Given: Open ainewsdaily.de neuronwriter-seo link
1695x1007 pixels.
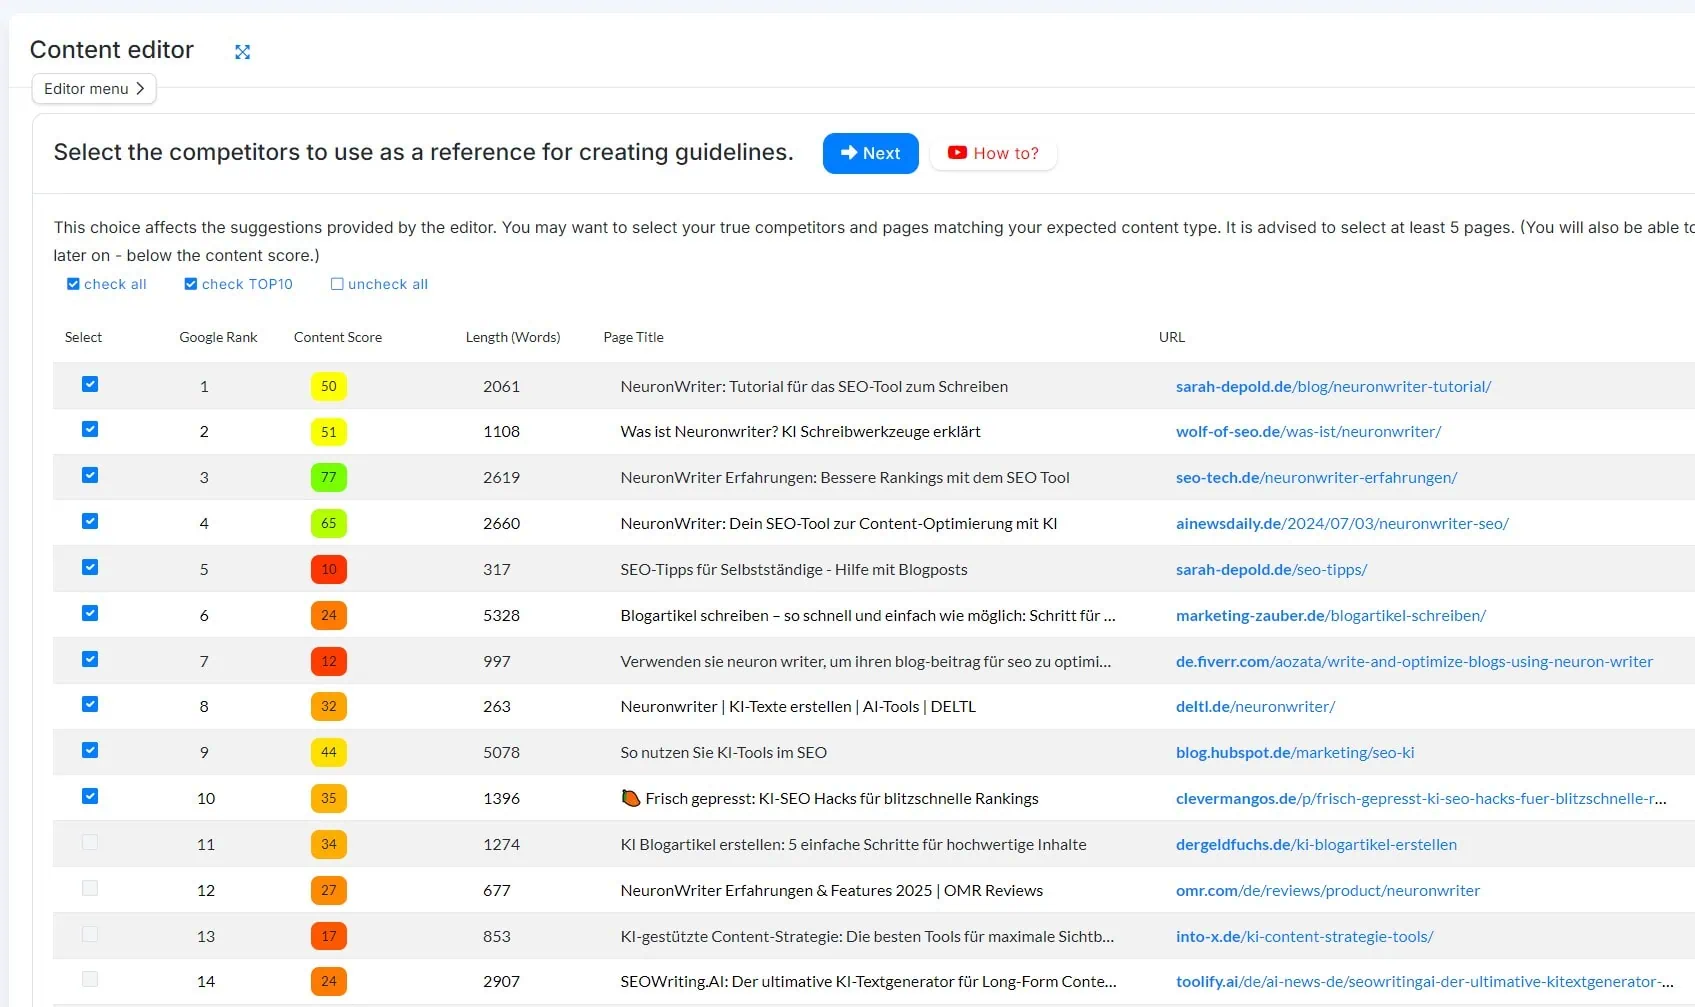Looking at the screenshot, I should pos(1342,524).
